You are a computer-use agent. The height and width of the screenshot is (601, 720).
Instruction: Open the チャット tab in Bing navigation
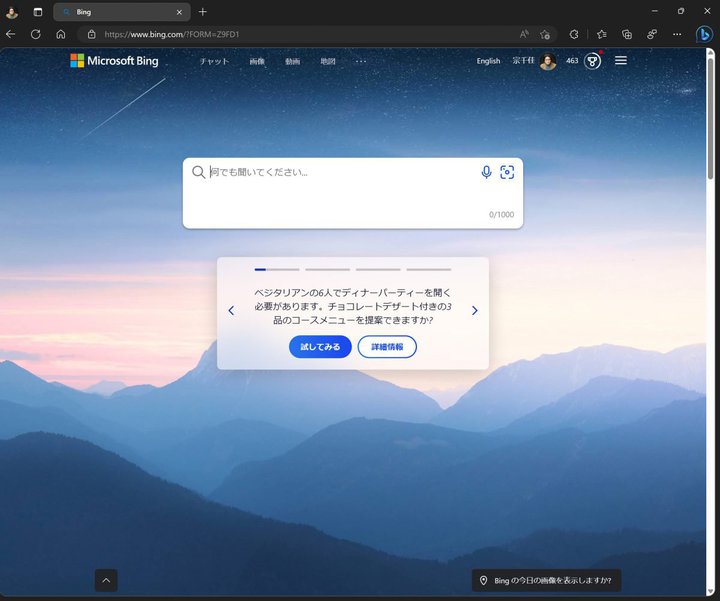coord(214,61)
